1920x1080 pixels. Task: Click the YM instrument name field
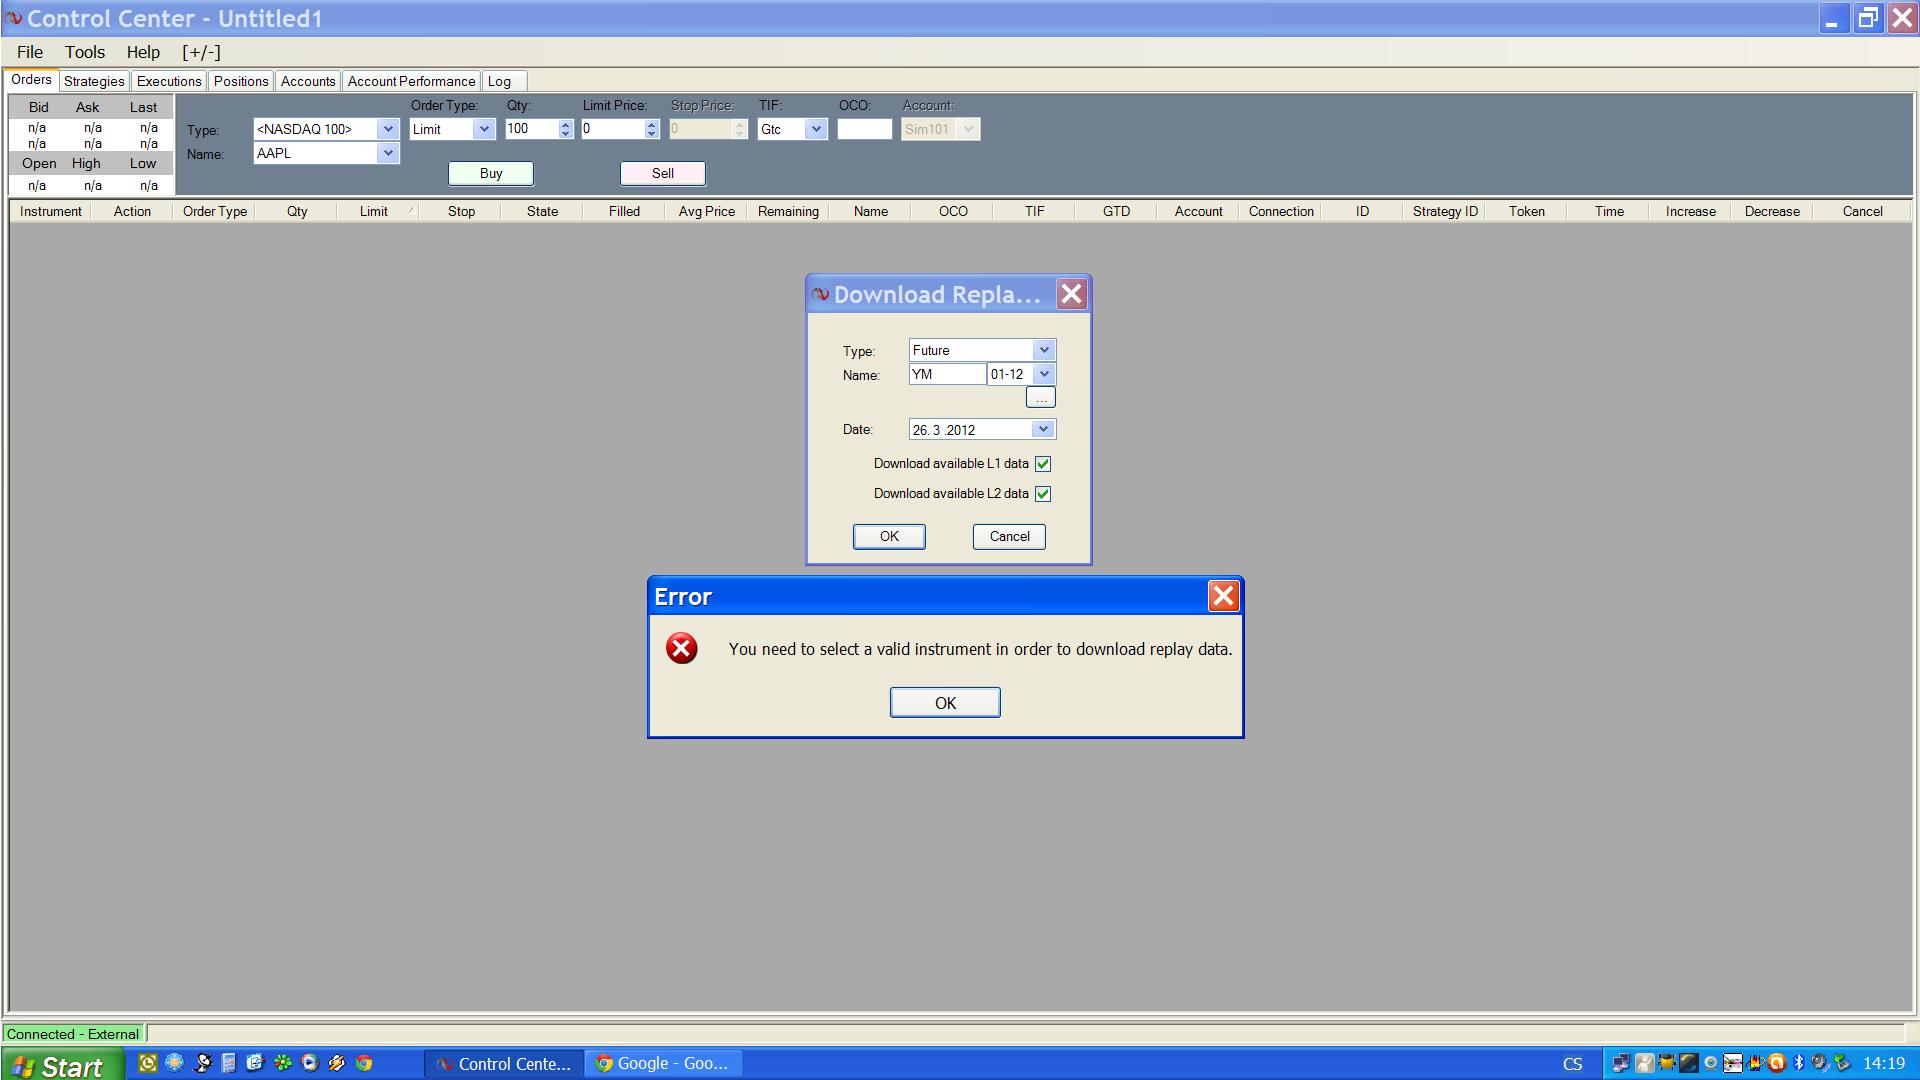[946, 374]
